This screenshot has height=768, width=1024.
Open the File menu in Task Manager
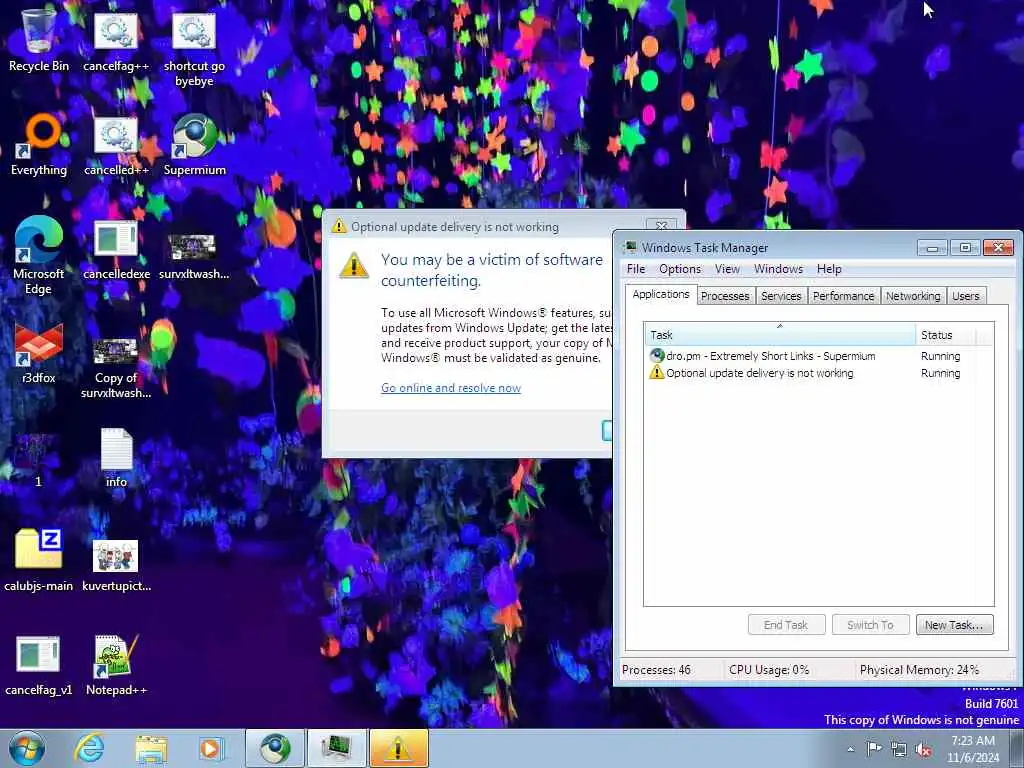coord(635,269)
